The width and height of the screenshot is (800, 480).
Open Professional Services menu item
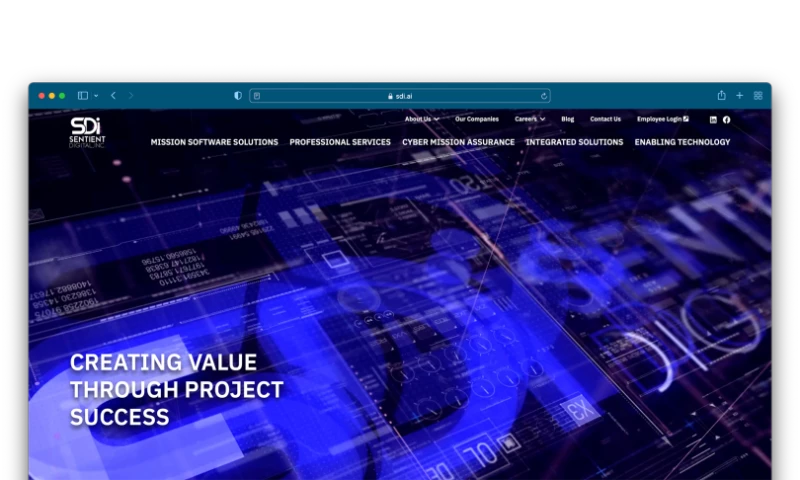pyautogui.click(x=340, y=142)
